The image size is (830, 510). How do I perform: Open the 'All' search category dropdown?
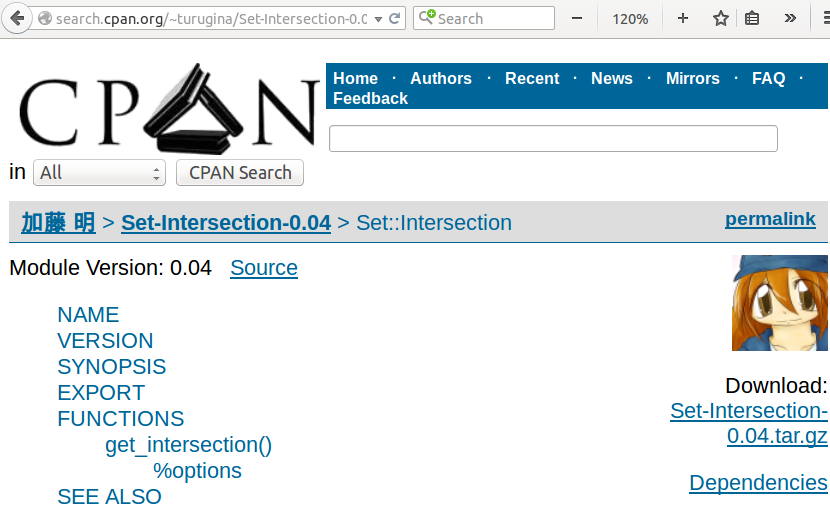[99, 173]
